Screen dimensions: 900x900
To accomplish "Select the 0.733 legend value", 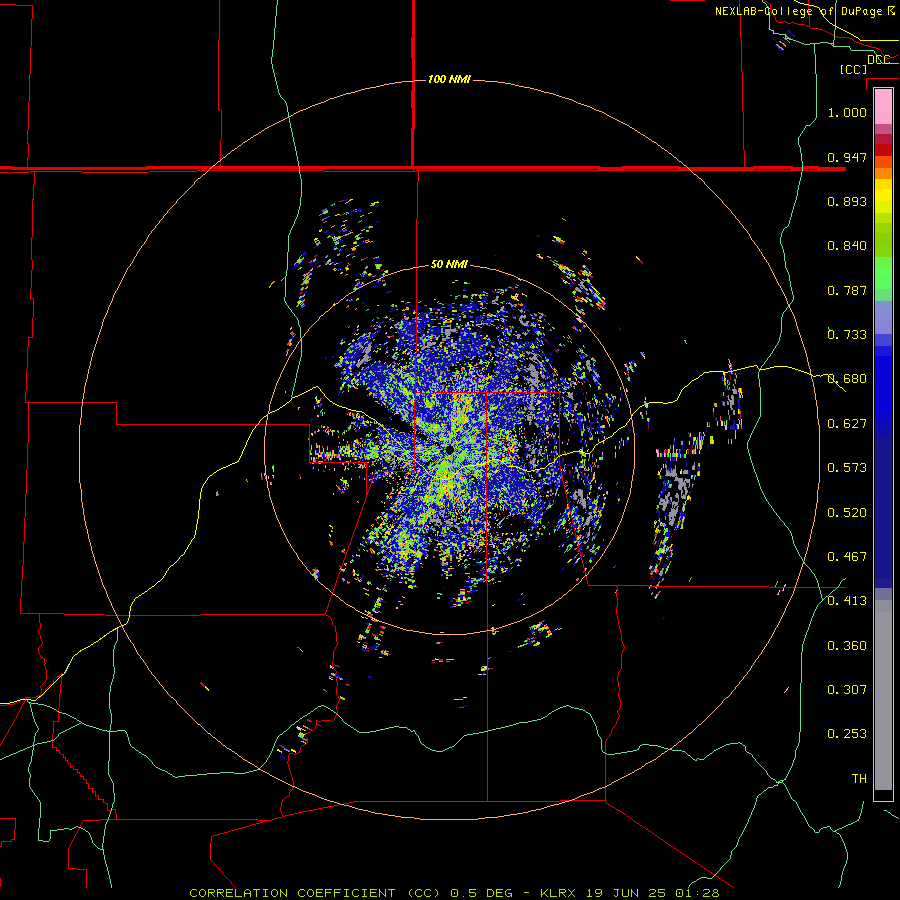I will coord(847,335).
